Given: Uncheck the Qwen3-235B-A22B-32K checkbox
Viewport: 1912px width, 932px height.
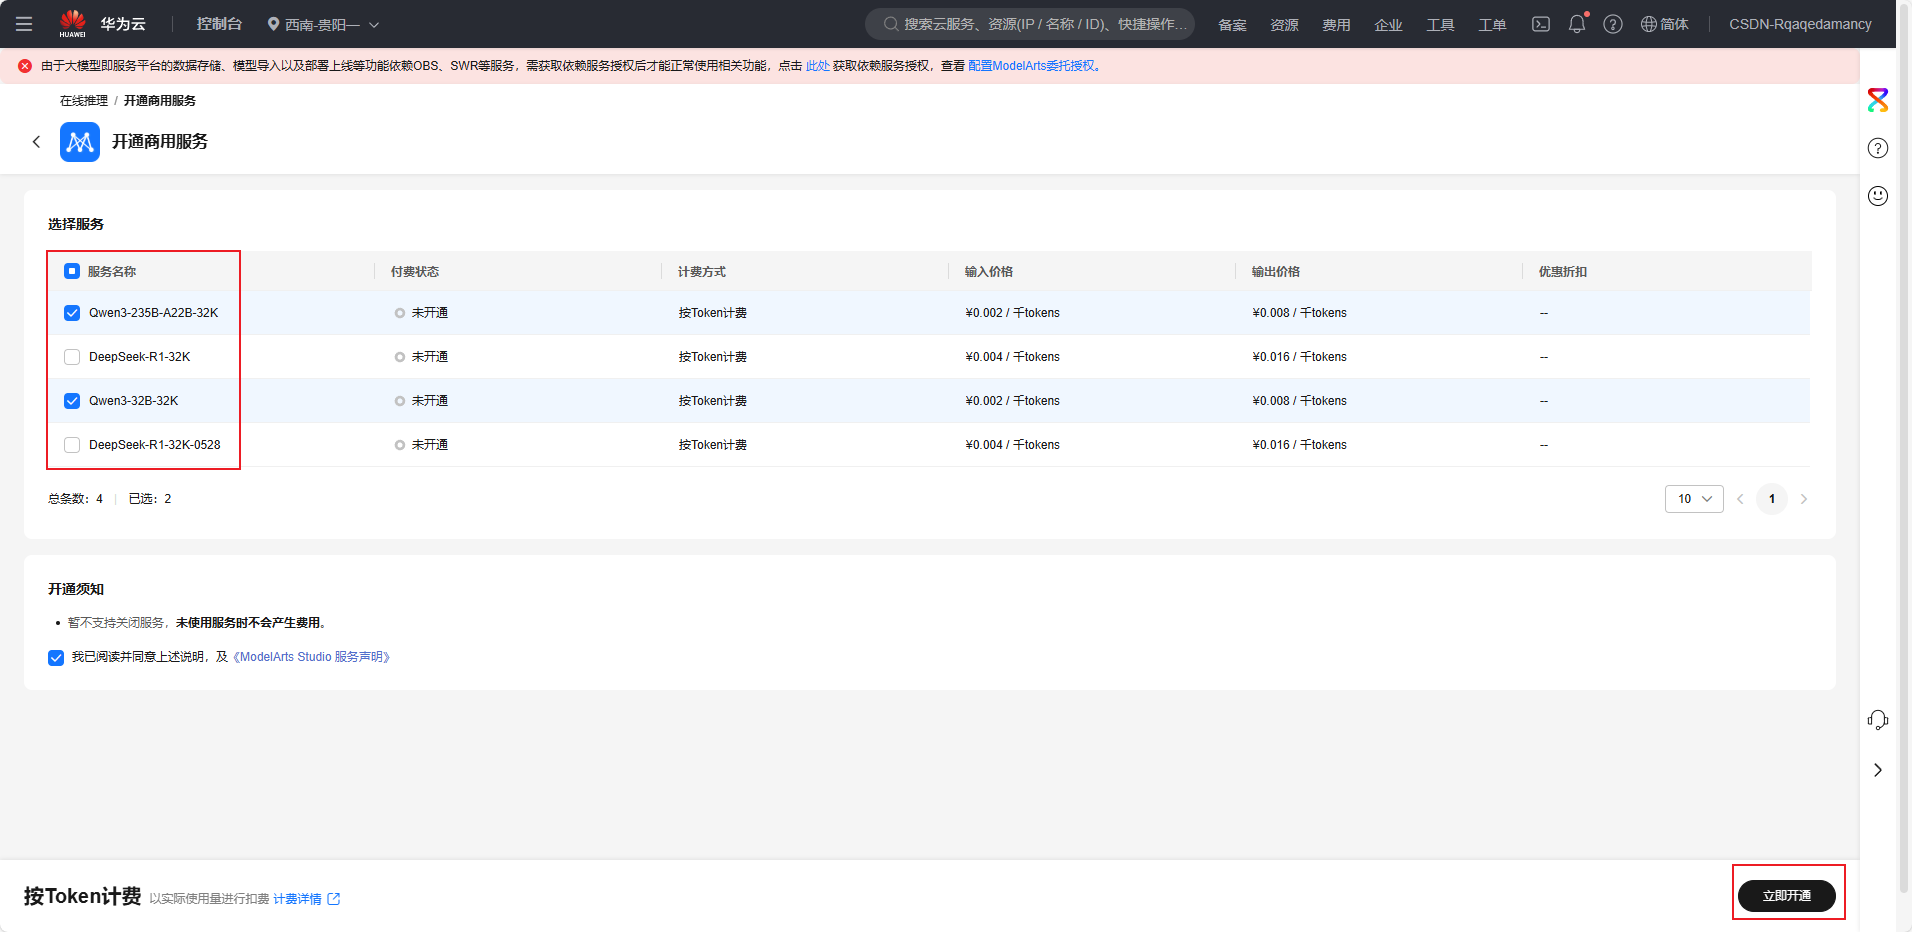Looking at the screenshot, I should pyautogui.click(x=72, y=313).
